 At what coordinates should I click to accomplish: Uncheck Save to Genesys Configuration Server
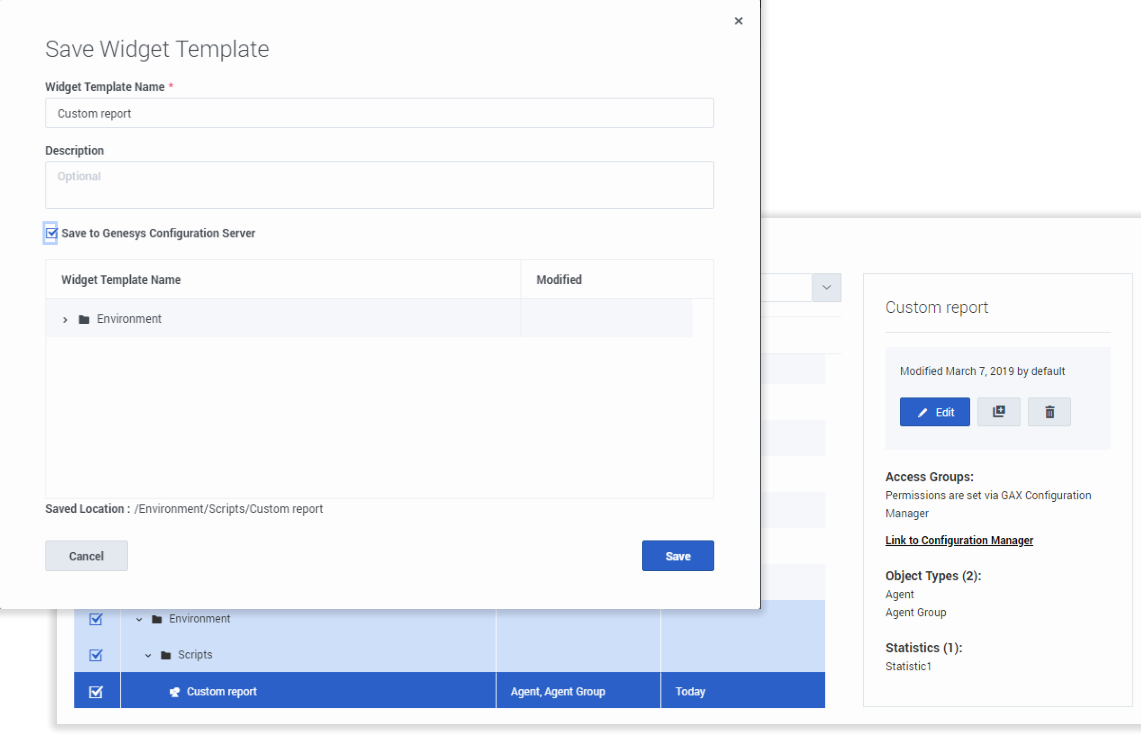click(x=52, y=233)
